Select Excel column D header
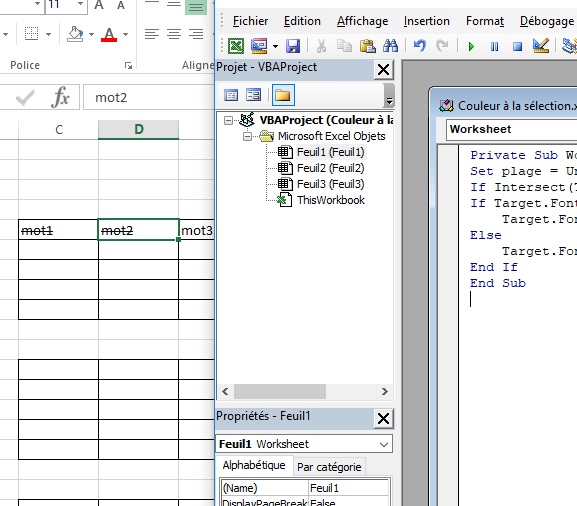577x506 pixels. coord(138,130)
